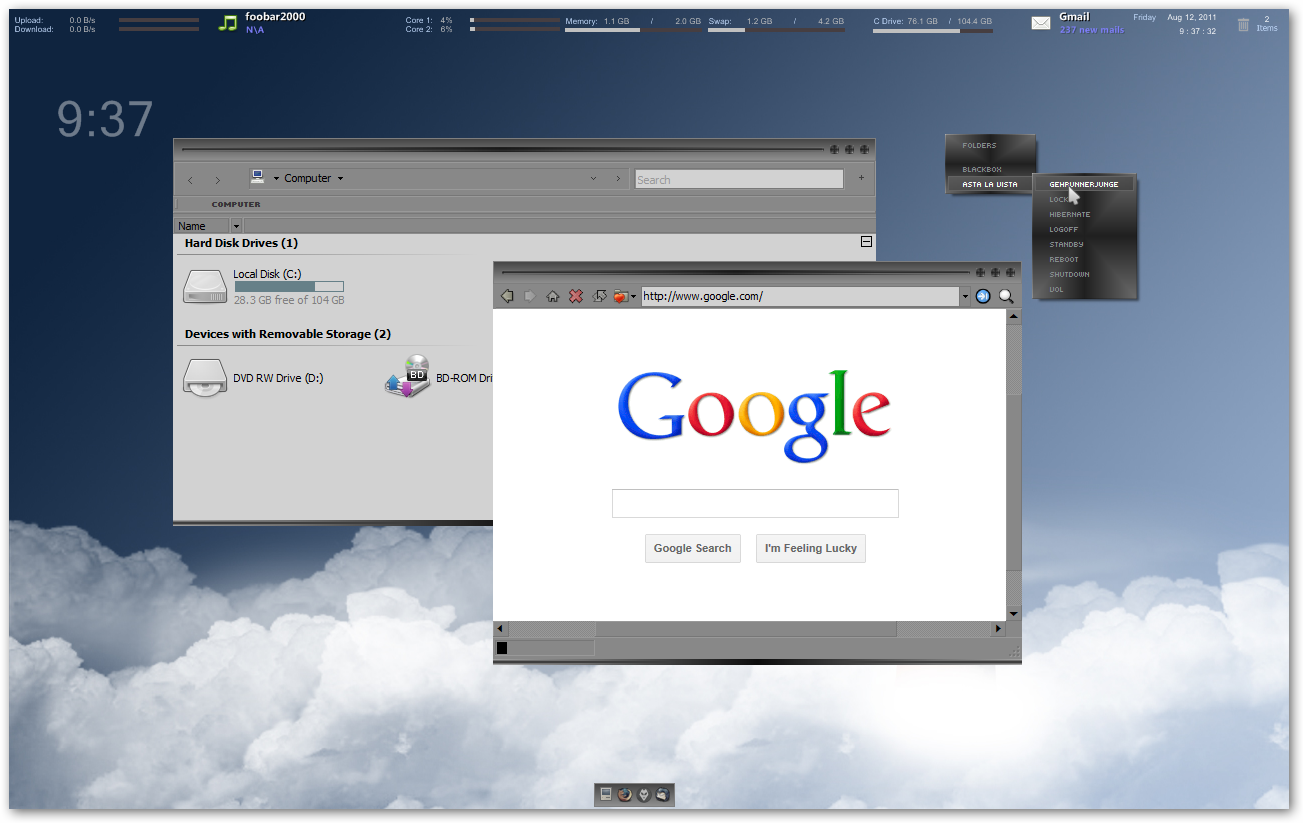Open the 237 new mails link
Image resolution: width=1303 pixels, height=823 pixels.
click(1092, 30)
